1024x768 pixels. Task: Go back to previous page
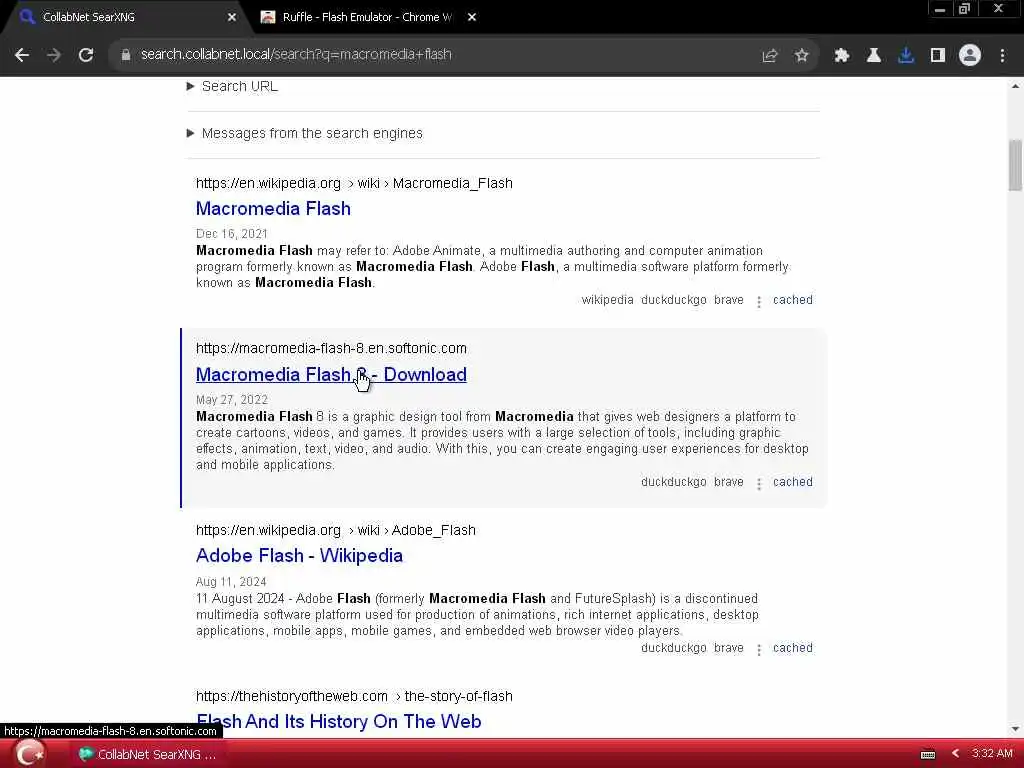coord(22,55)
